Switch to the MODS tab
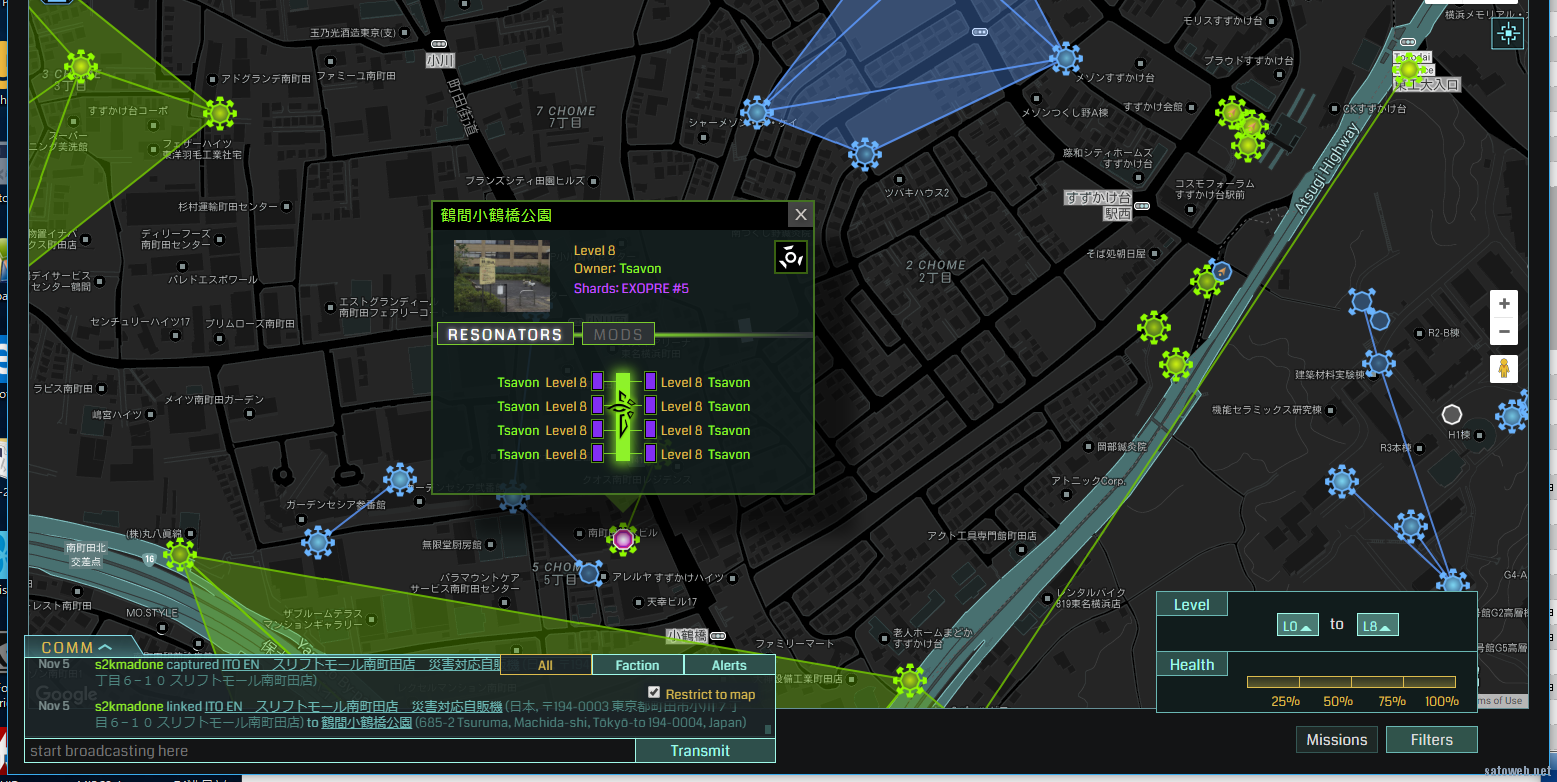Viewport: 1557px width, 782px height. [618, 335]
